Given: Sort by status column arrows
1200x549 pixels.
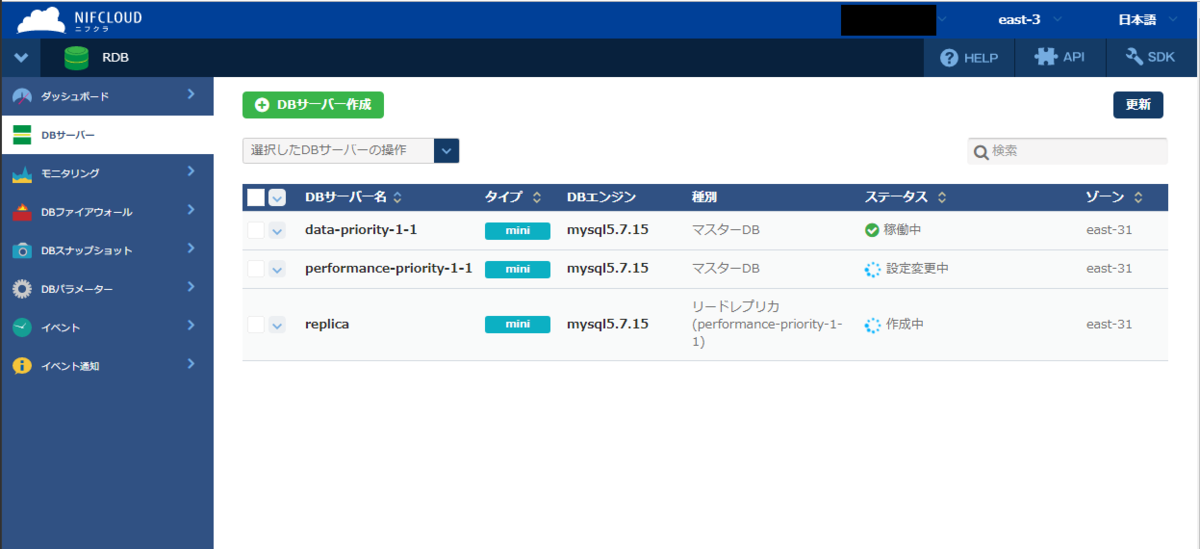Looking at the screenshot, I should pyautogui.click(x=942, y=198).
